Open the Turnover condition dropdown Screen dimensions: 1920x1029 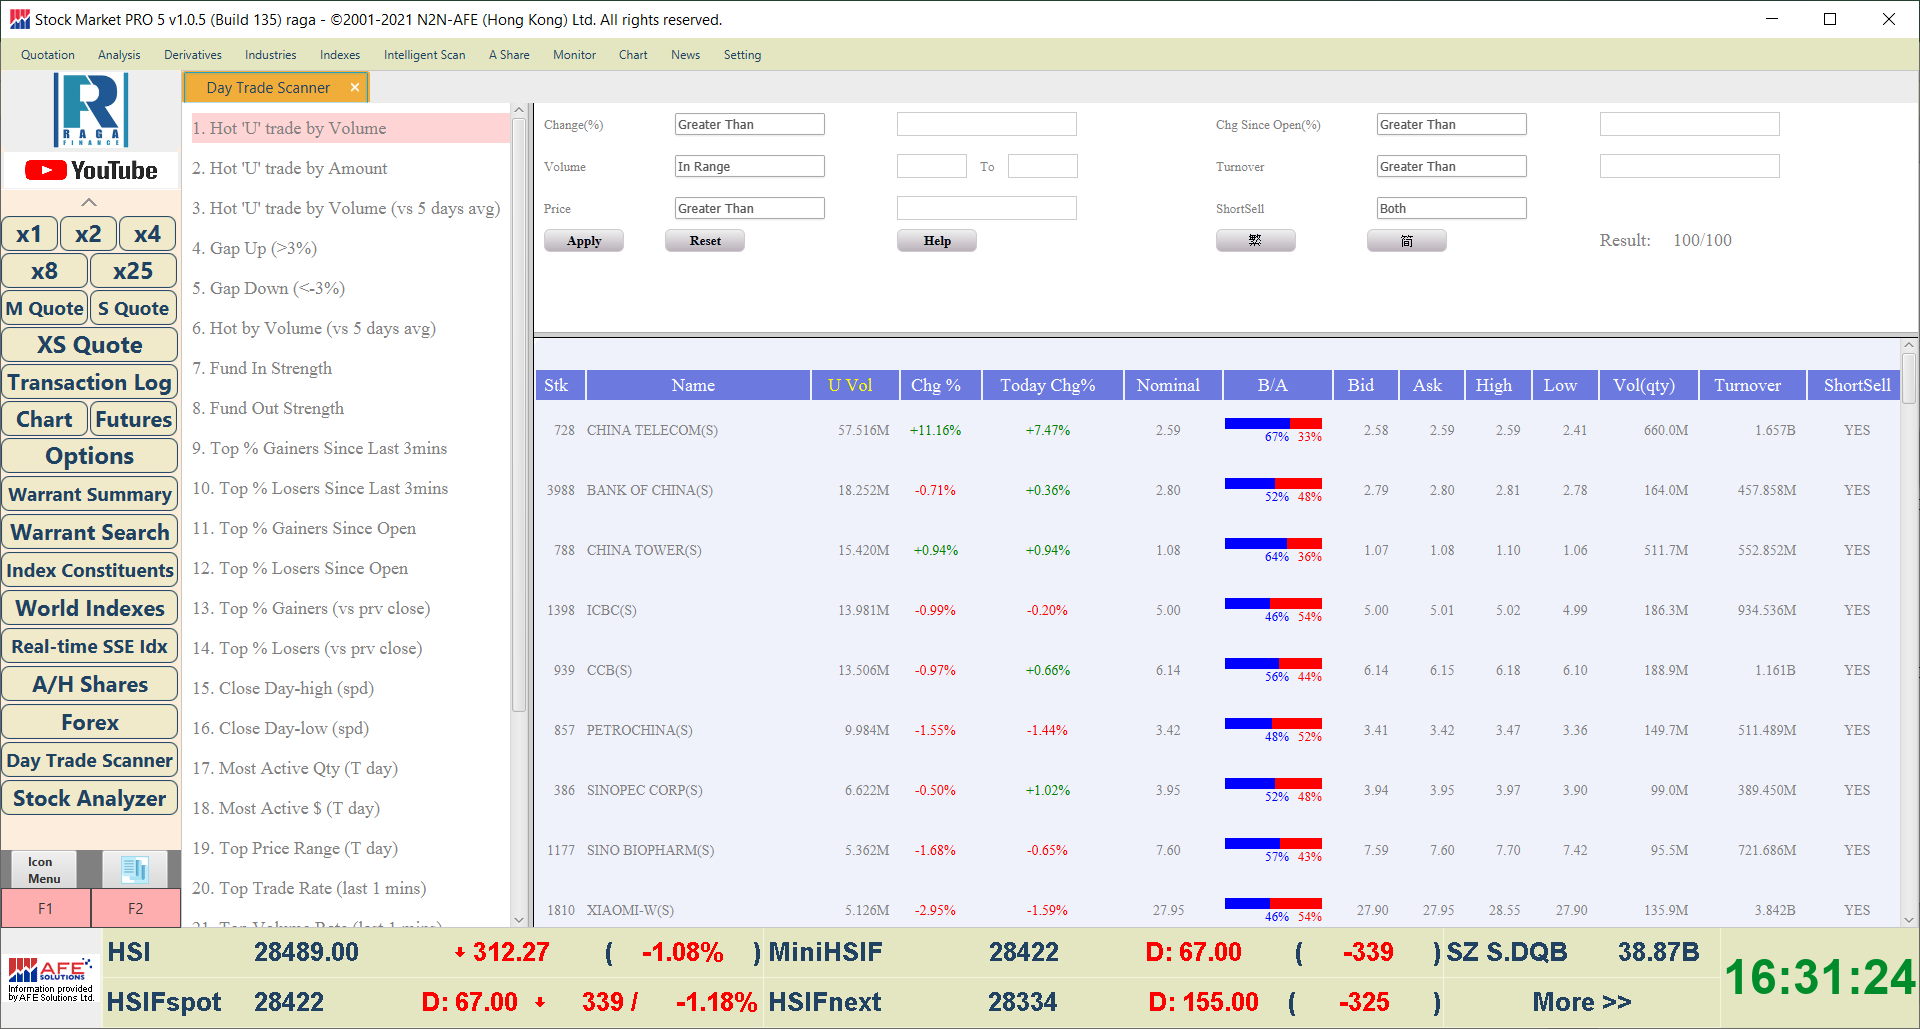[1451, 166]
